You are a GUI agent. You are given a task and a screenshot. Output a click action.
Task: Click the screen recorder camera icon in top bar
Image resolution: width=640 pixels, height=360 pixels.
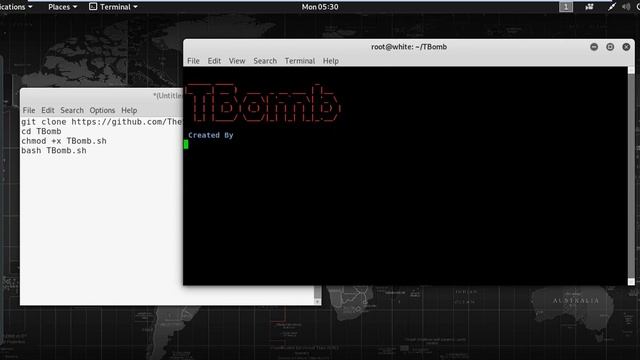coord(589,7)
